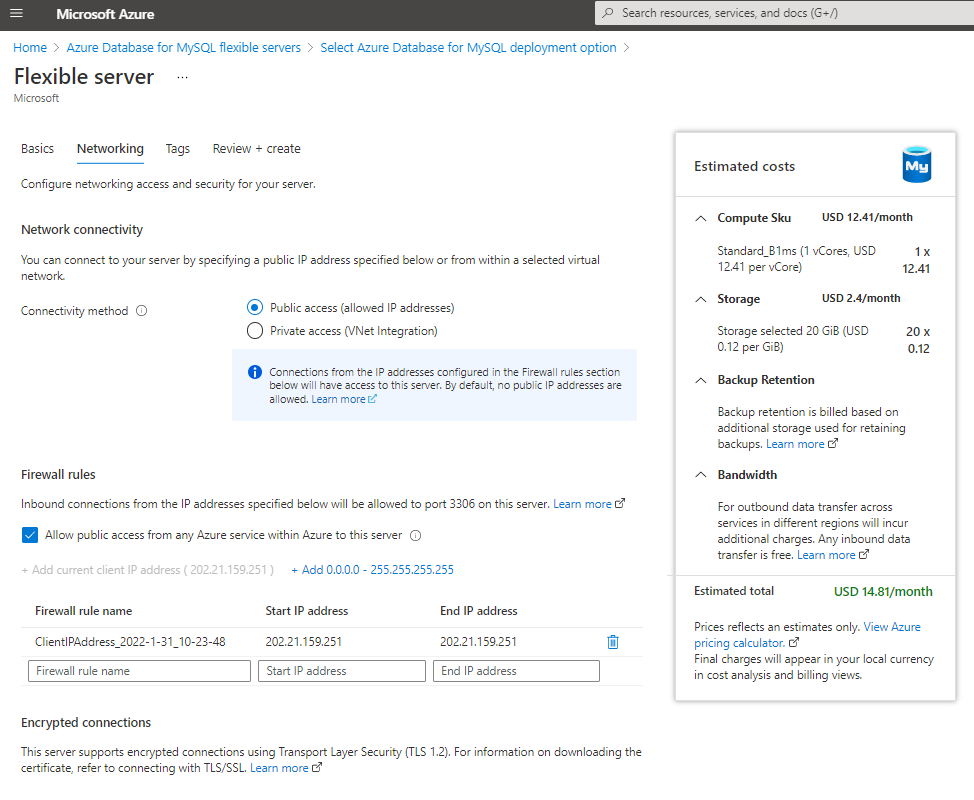Image resolution: width=974 pixels, height=800 pixels.
Task: Delete the ClientIPAddress firewall rule via trash icon
Action: pos(613,643)
